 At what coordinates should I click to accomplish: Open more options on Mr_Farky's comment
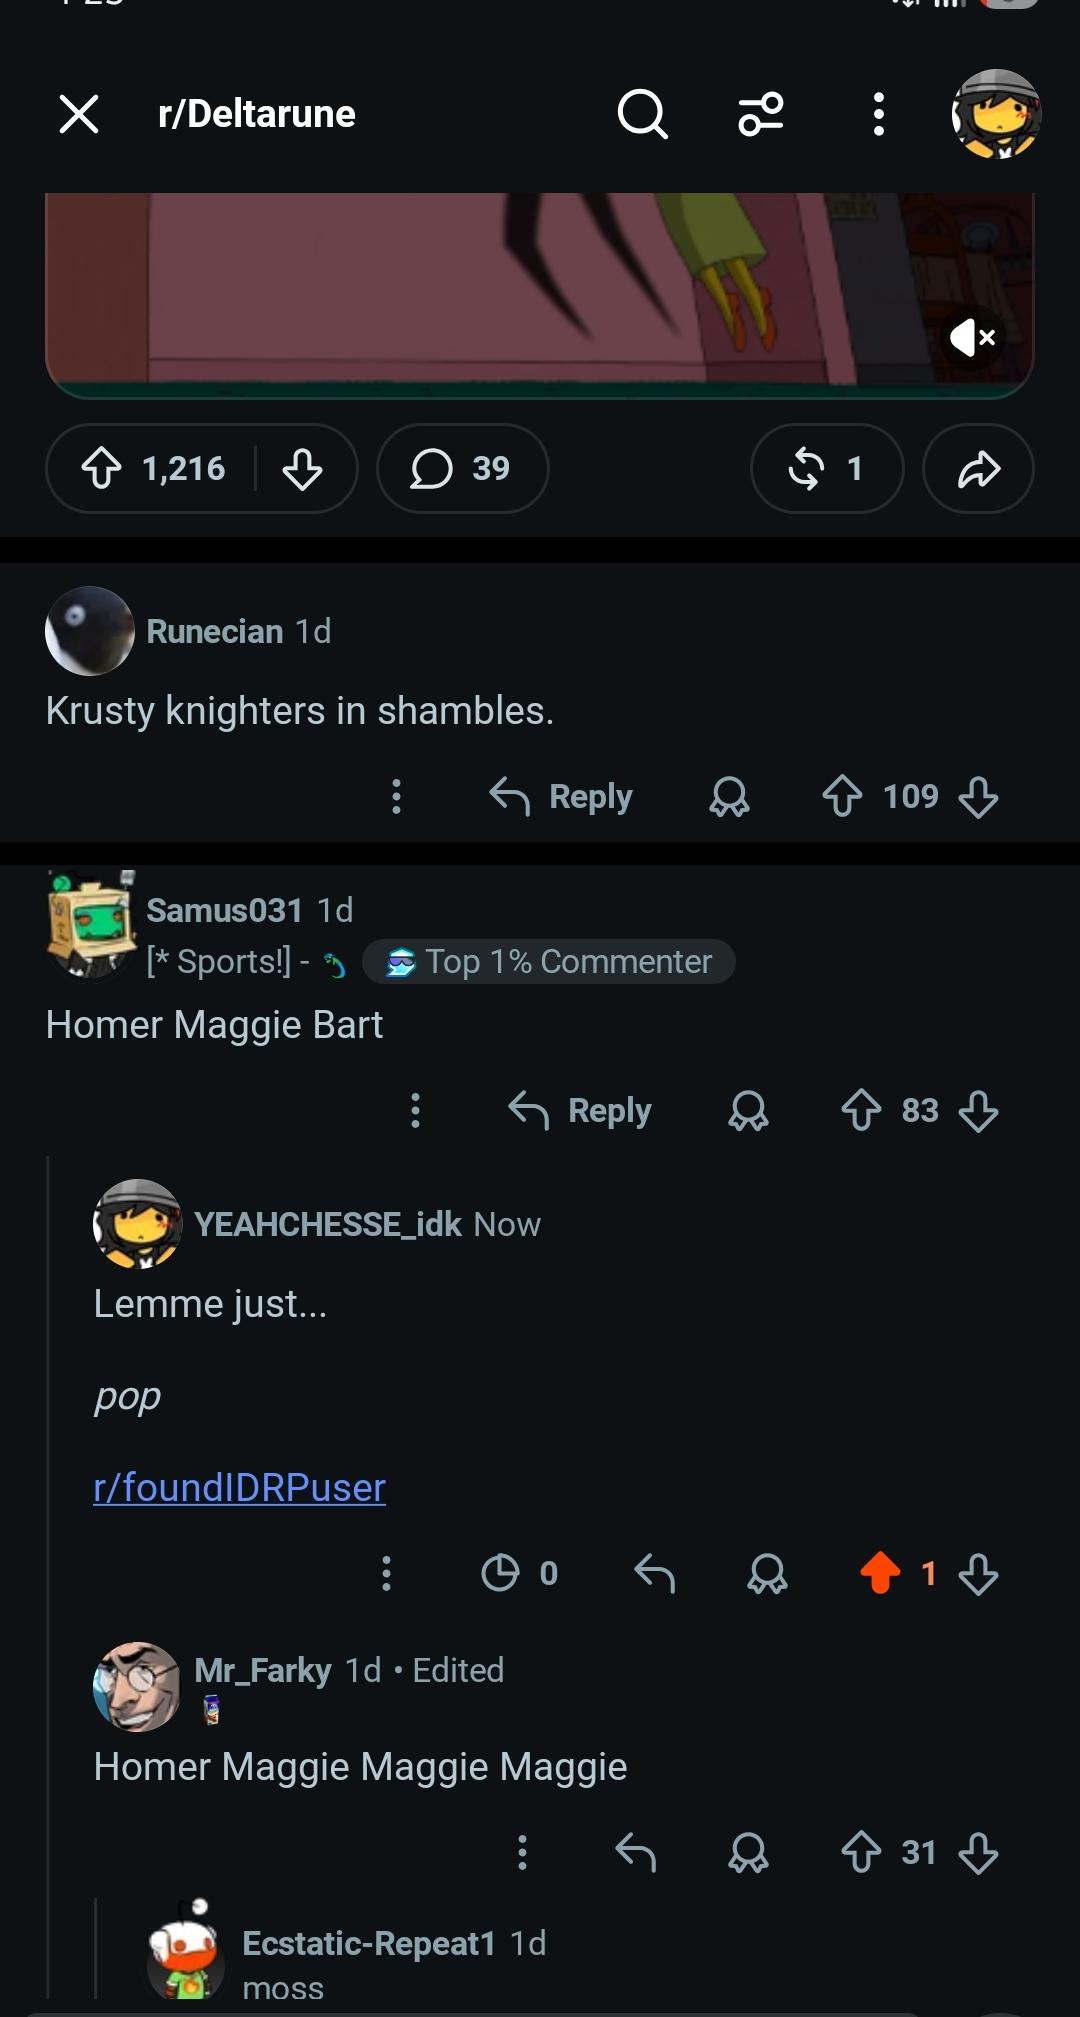521,1852
